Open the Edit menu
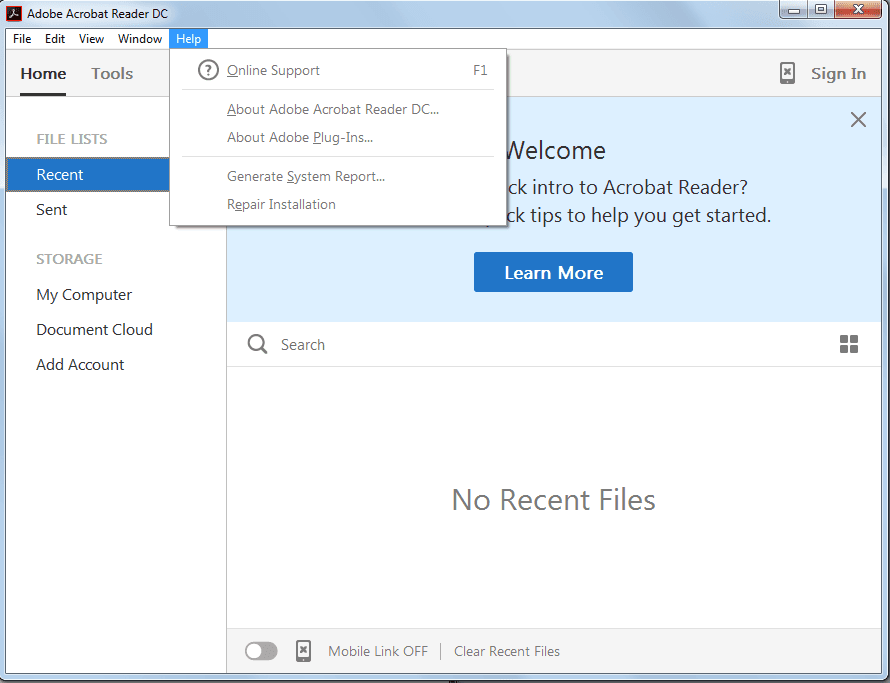The height and width of the screenshot is (683, 890). (x=55, y=39)
